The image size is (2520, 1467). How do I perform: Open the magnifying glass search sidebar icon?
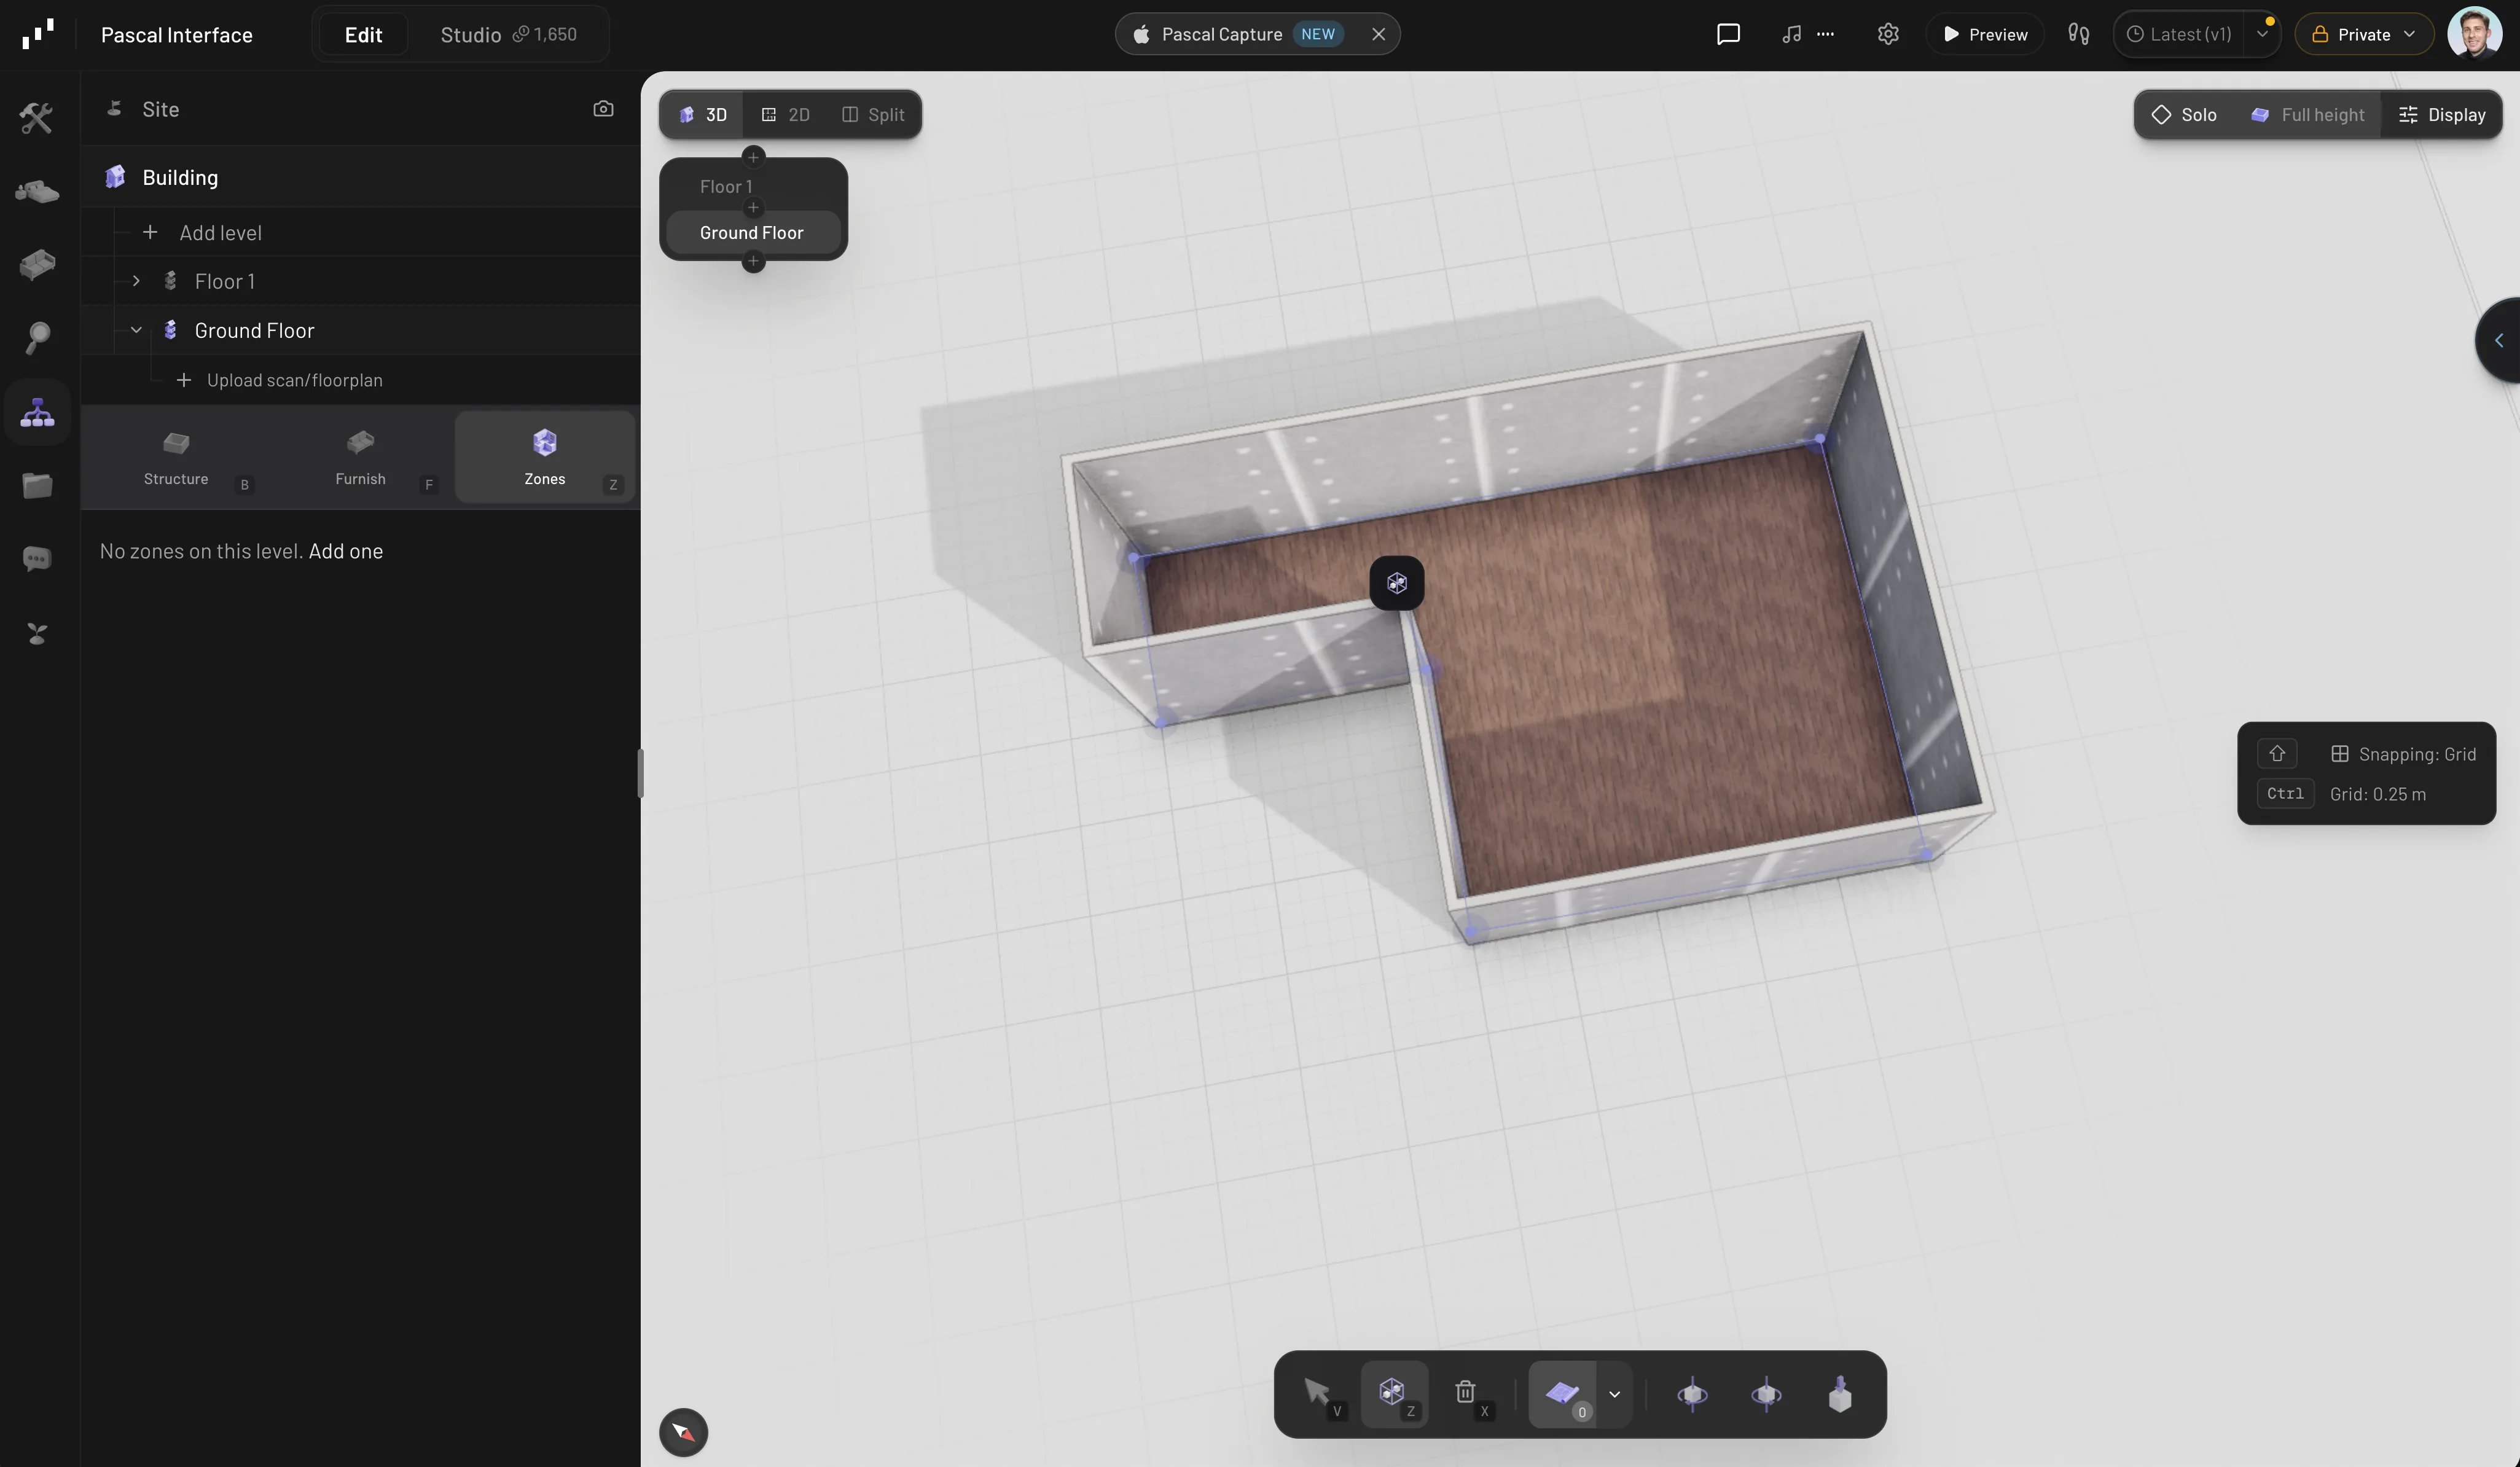click(x=37, y=338)
